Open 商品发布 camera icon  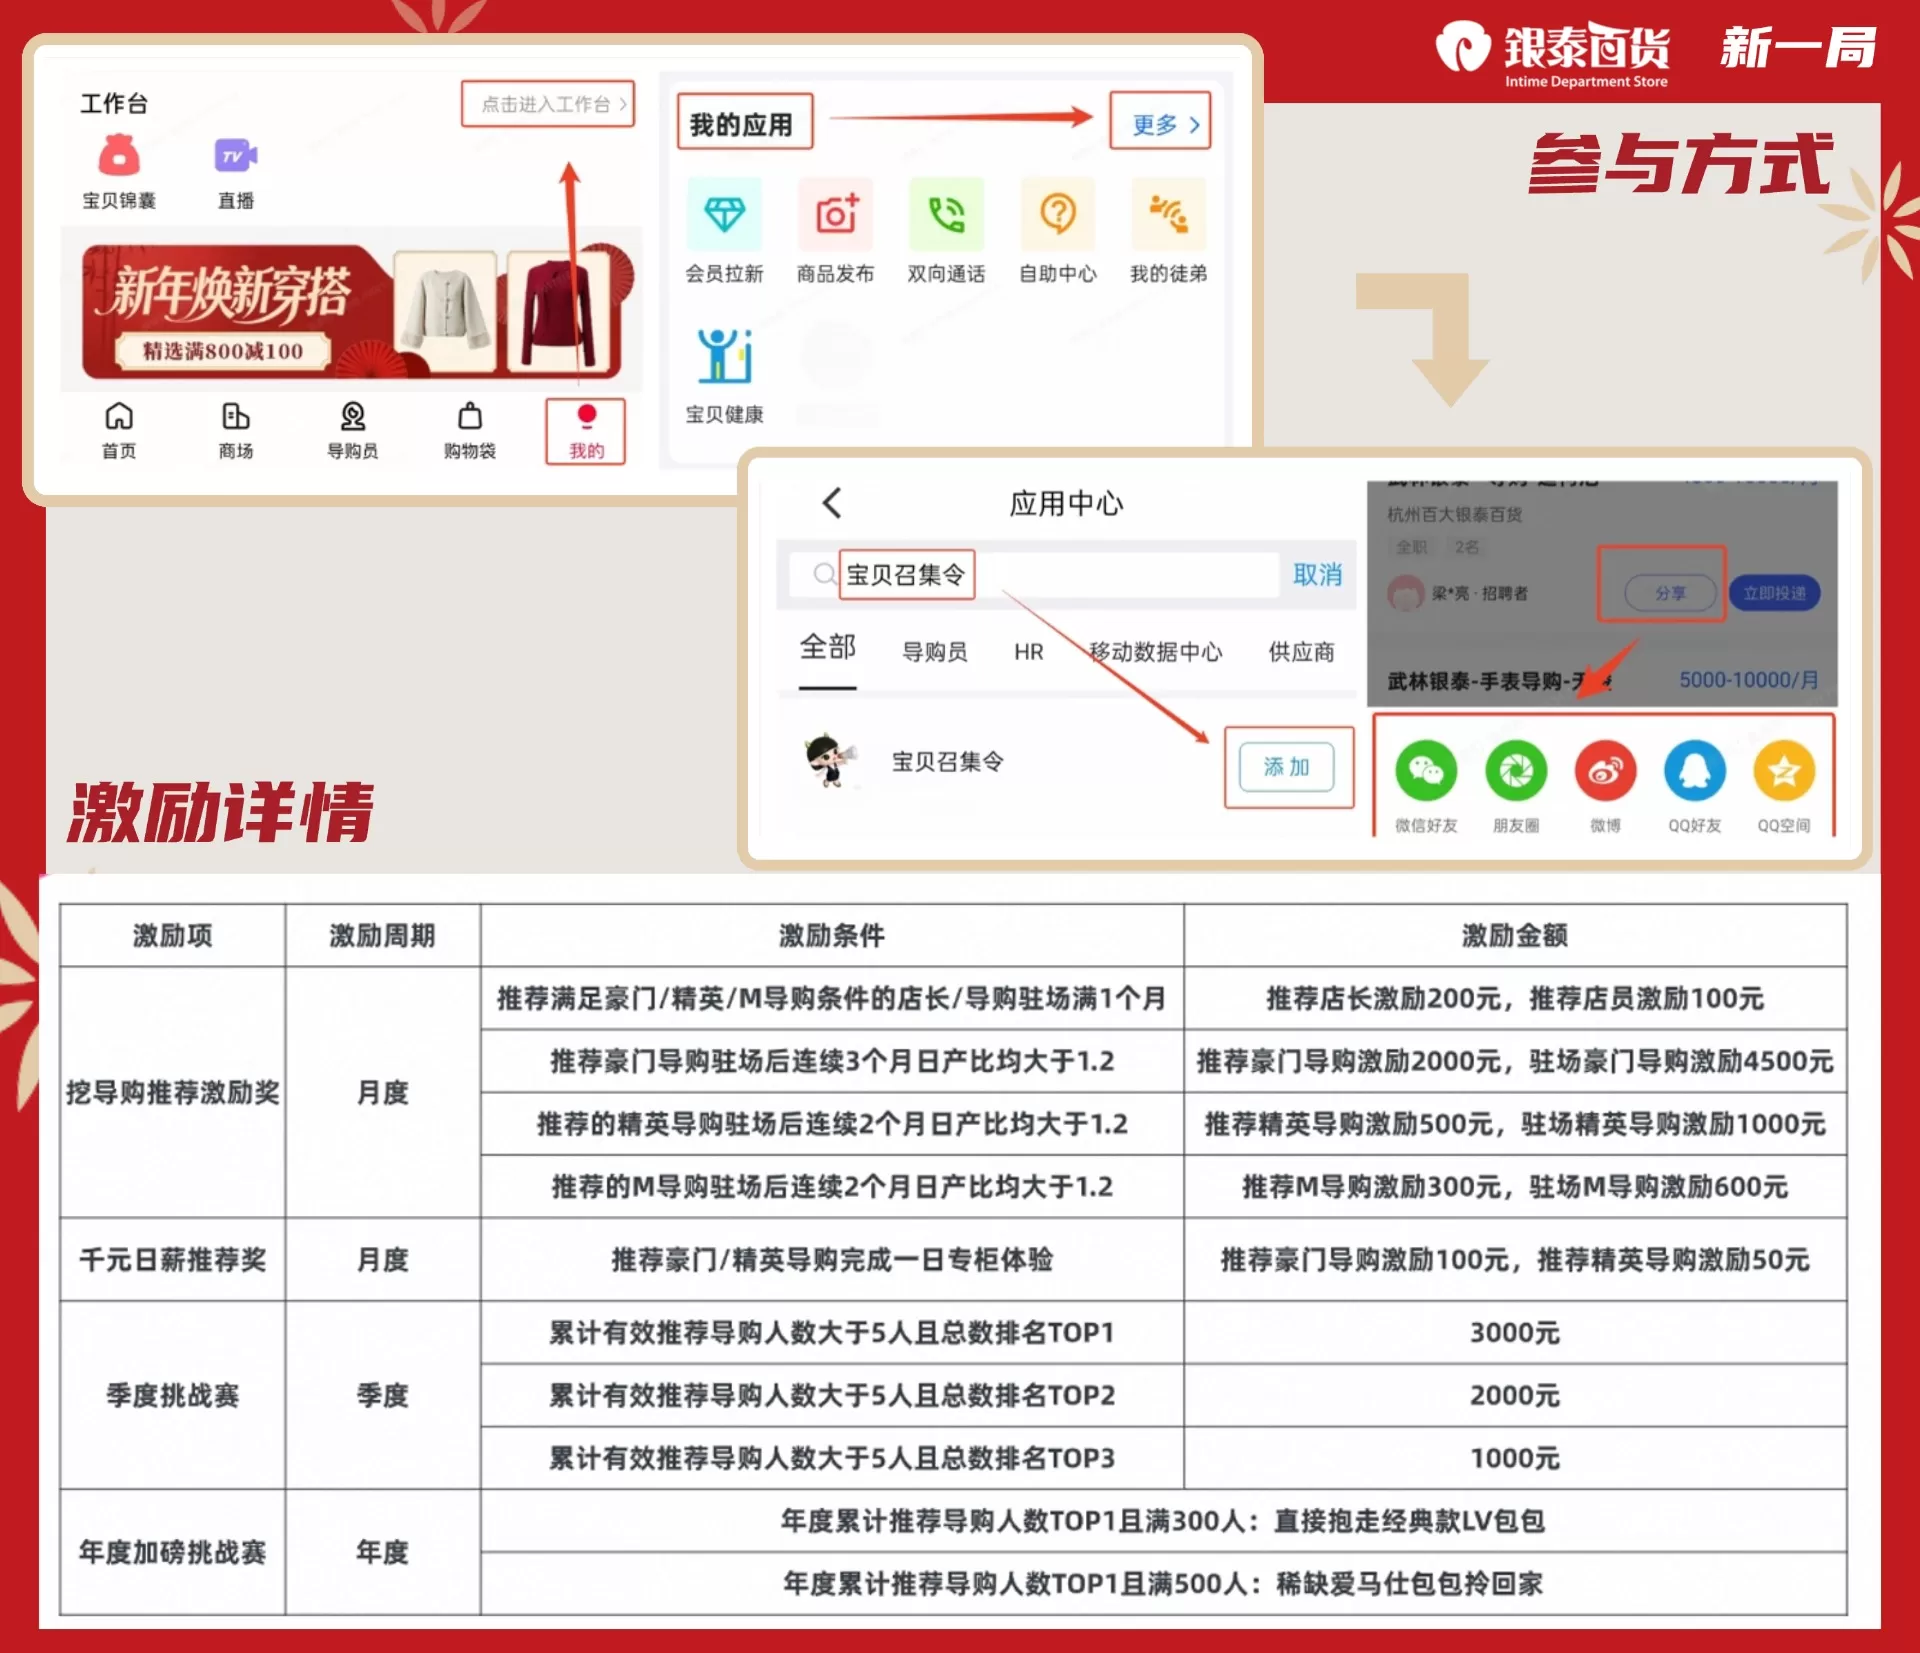tap(835, 214)
